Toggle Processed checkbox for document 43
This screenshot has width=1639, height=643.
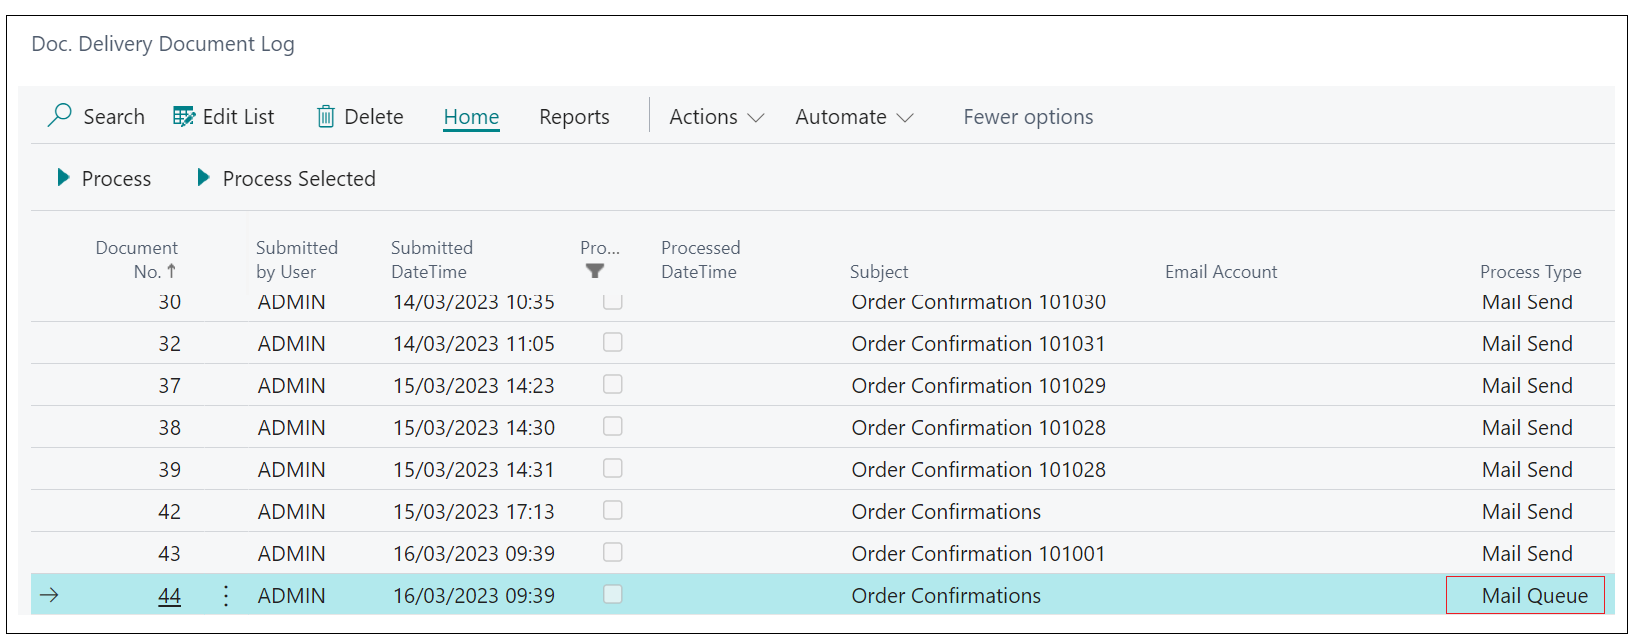[x=613, y=552]
